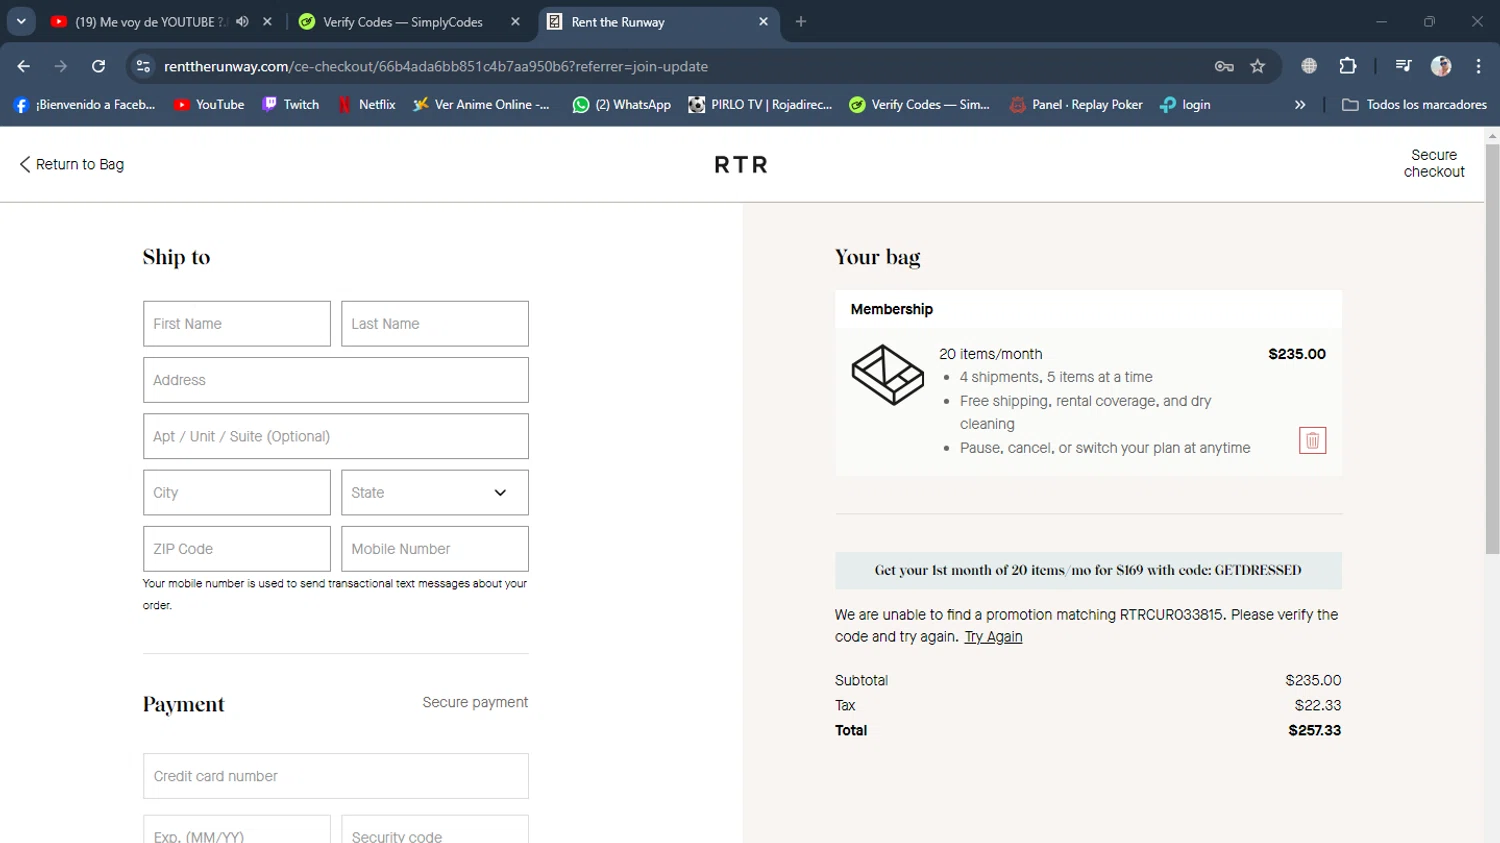The height and width of the screenshot is (843, 1500).
Task: Click the Secure checkout label
Action: [1434, 163]
